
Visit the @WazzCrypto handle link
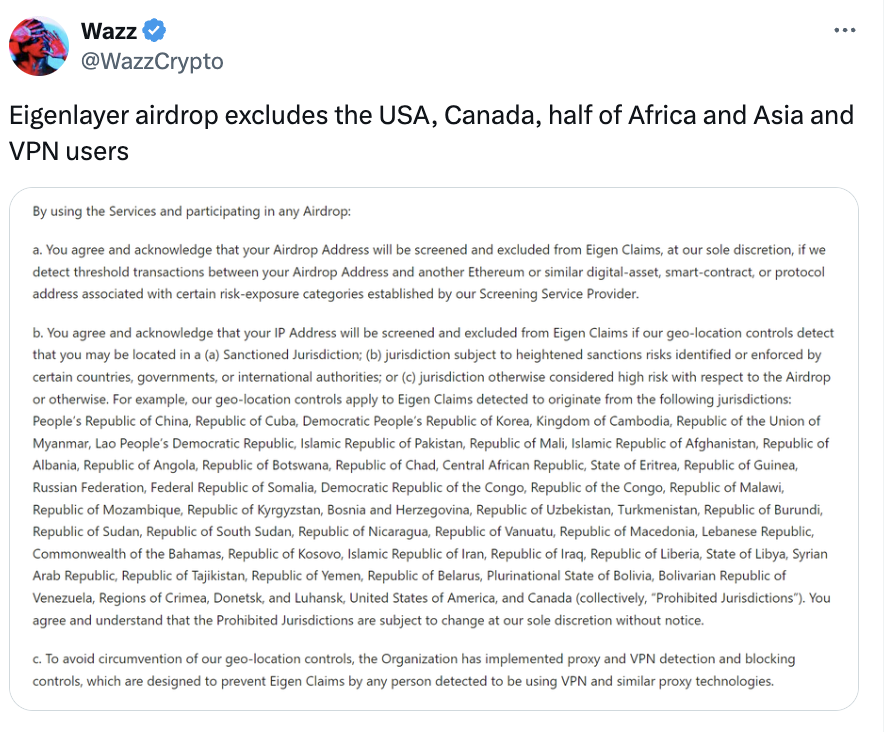coord(152,61)
